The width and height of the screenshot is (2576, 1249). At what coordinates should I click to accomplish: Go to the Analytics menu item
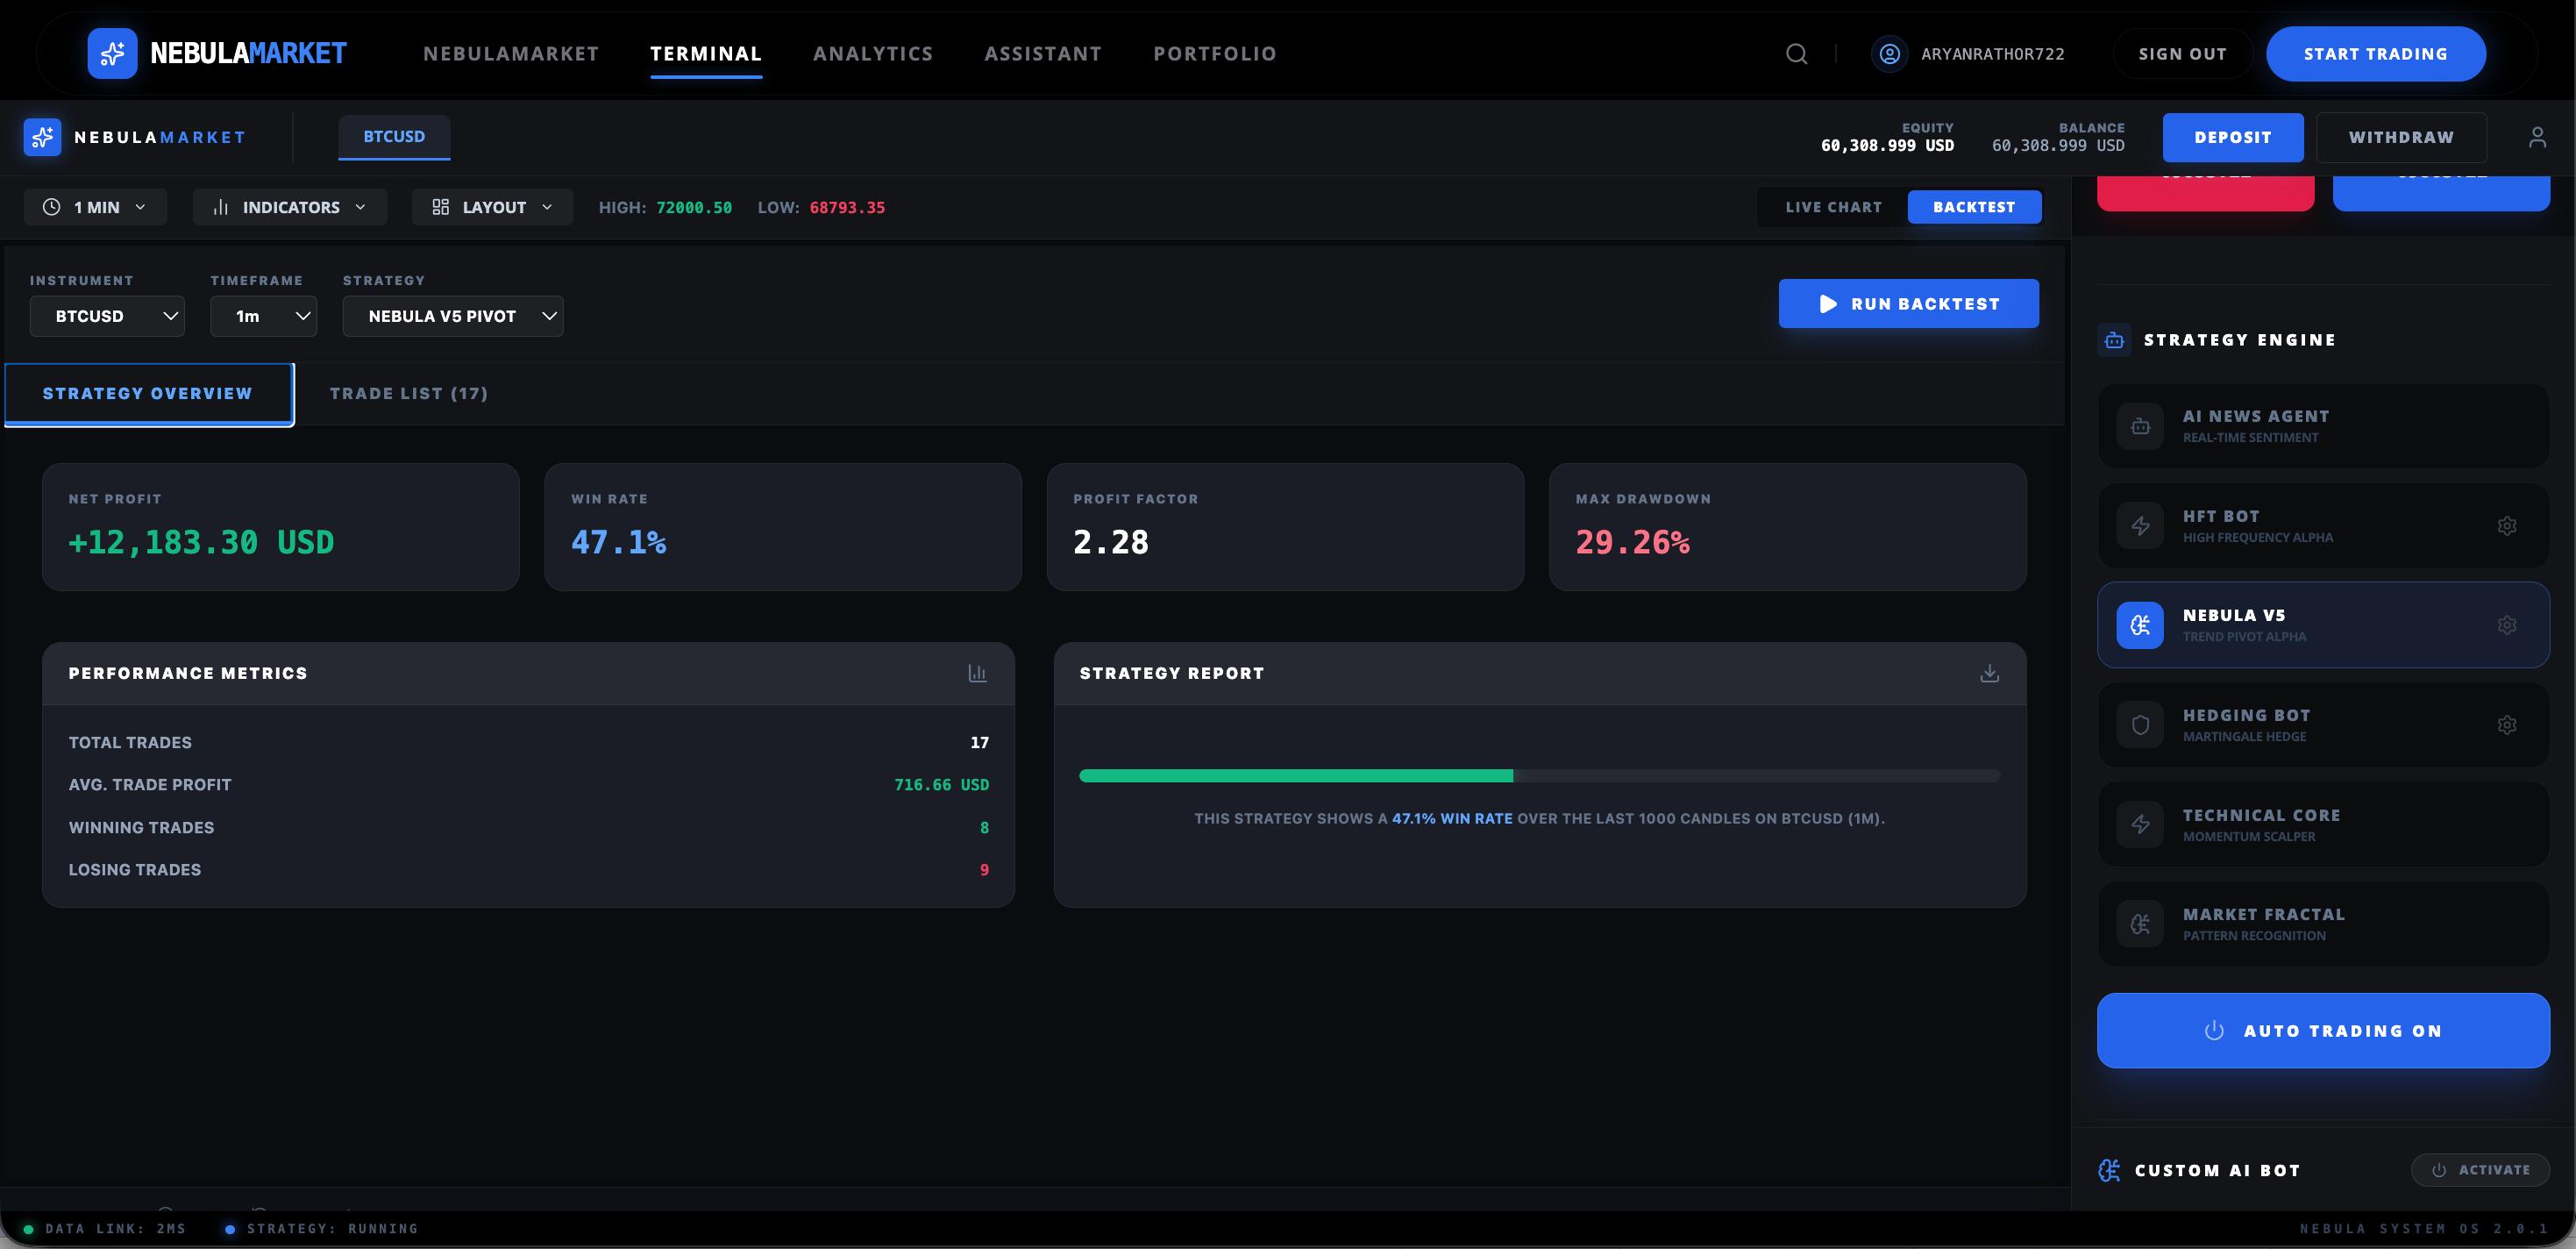pyautogui.click(x=872, y=54)
